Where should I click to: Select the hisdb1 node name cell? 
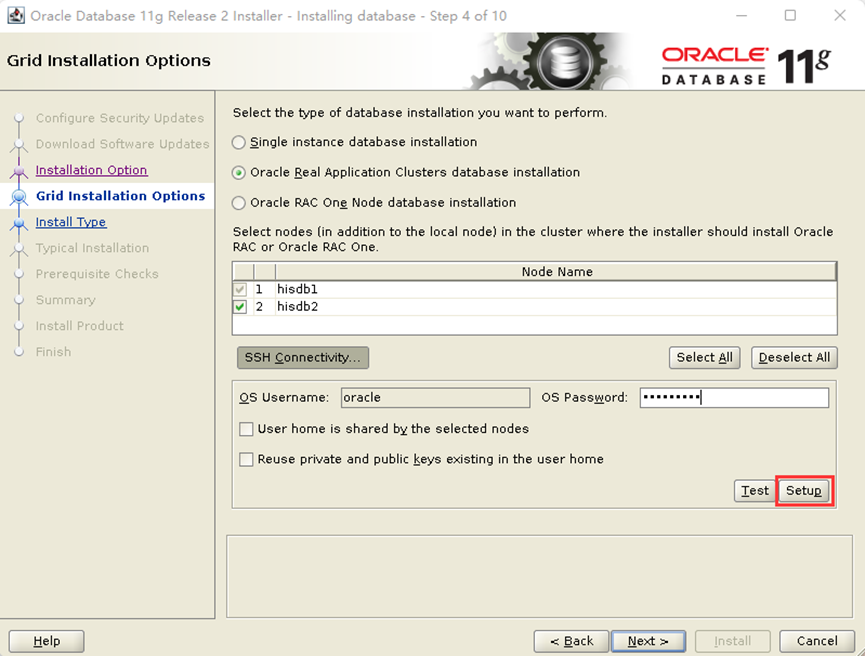point(556,289)
